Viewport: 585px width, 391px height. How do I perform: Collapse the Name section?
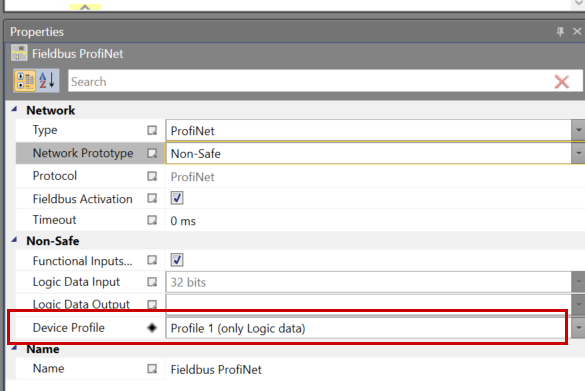click(x=14, y=348)
